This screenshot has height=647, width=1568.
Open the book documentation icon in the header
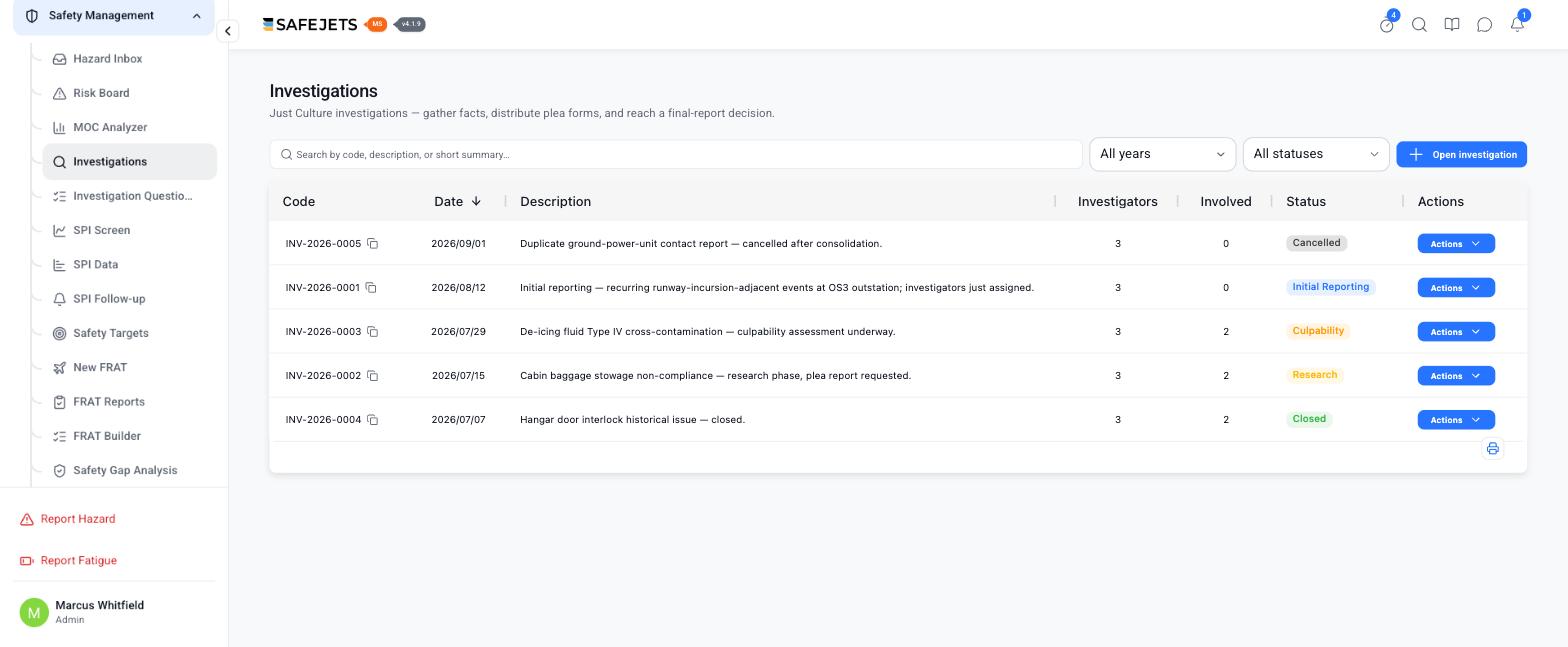pos(1452,25)
